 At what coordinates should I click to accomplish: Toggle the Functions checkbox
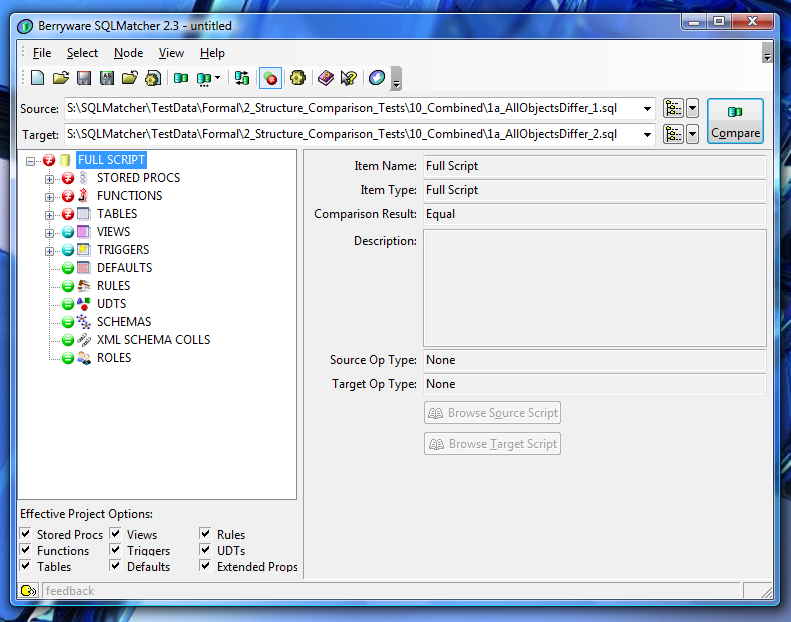pos(26,549)
